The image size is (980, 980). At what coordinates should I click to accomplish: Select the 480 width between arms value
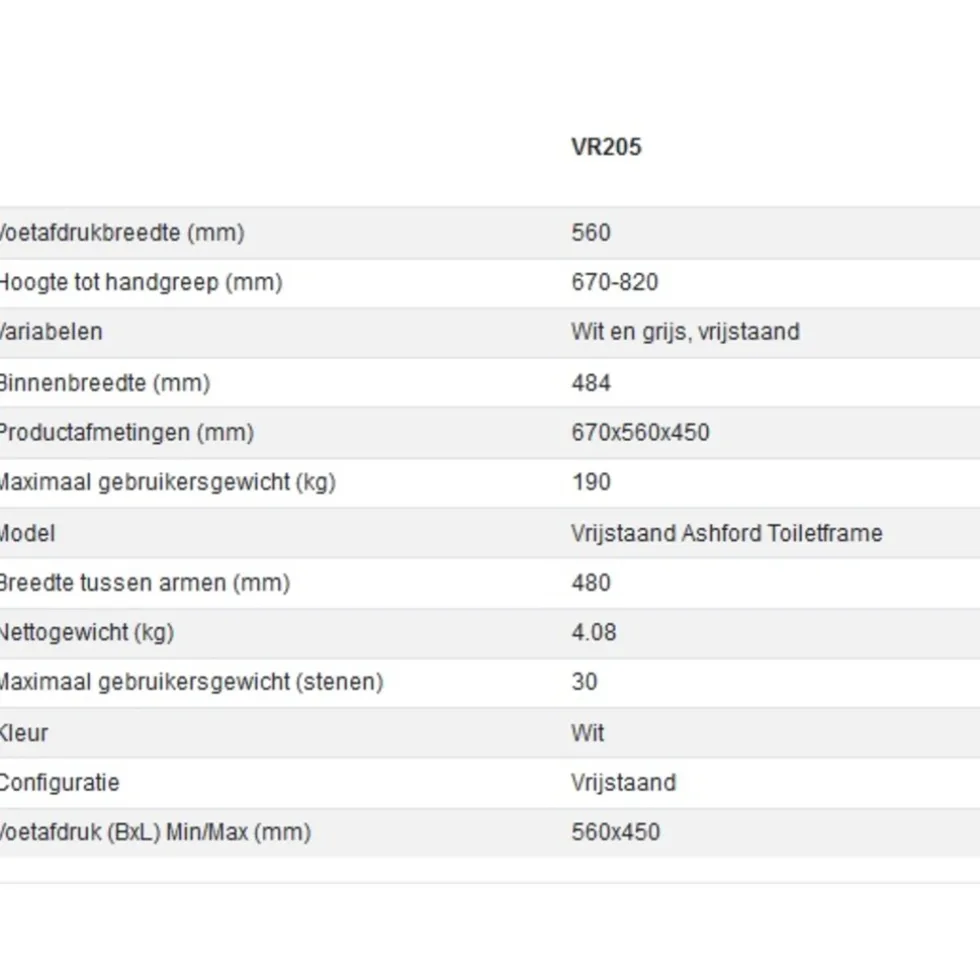point(591,583)
